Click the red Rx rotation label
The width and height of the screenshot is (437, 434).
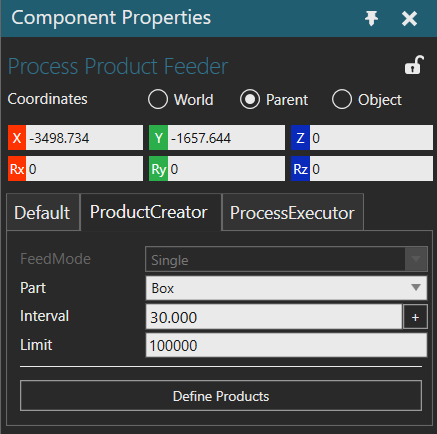17,169
